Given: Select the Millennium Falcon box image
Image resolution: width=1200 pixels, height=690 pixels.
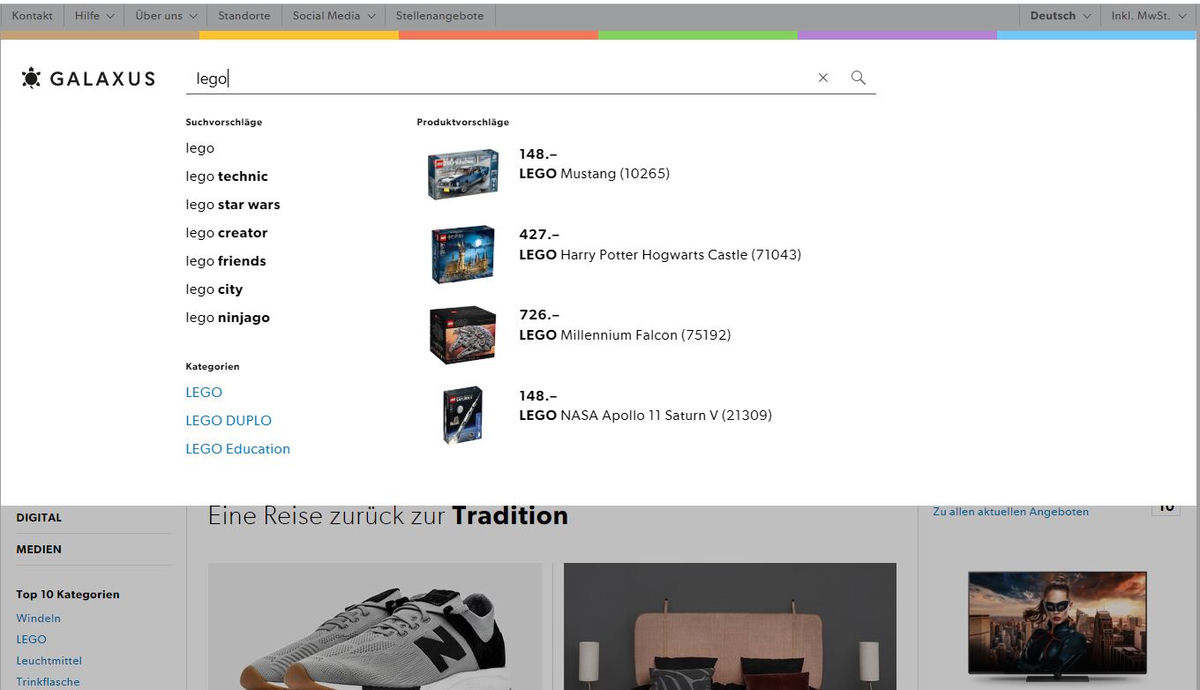Looking at the screenshot, I should coord(462,333).
